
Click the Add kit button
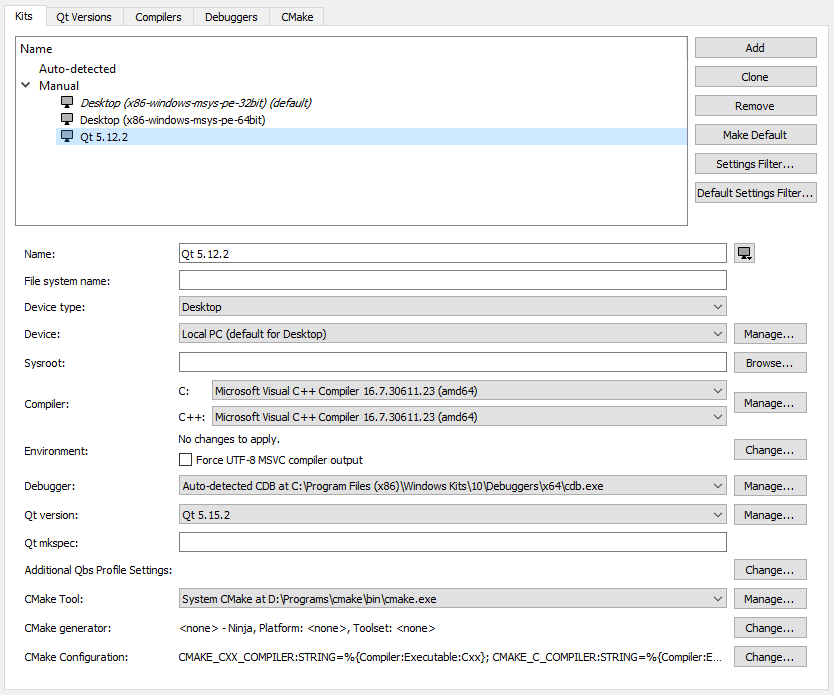pyautogui.click(x=755, y=48)
